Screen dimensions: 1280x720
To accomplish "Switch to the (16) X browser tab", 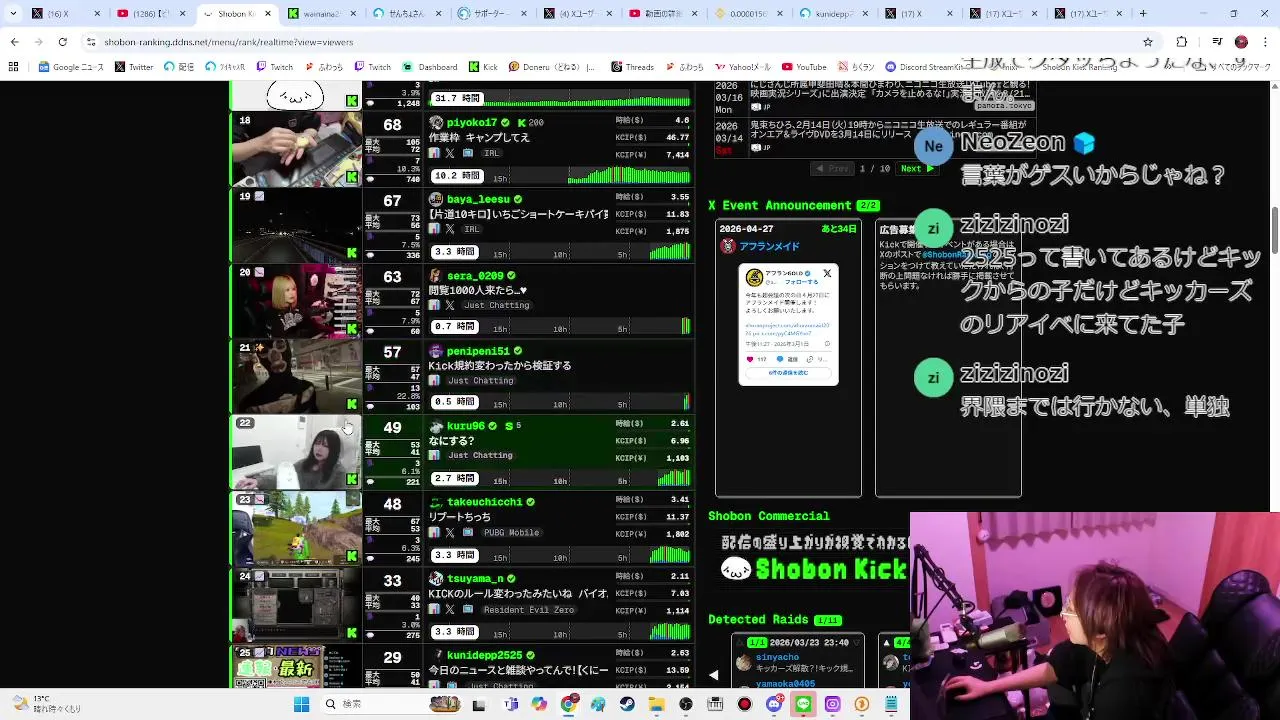I will coord(65,14).
